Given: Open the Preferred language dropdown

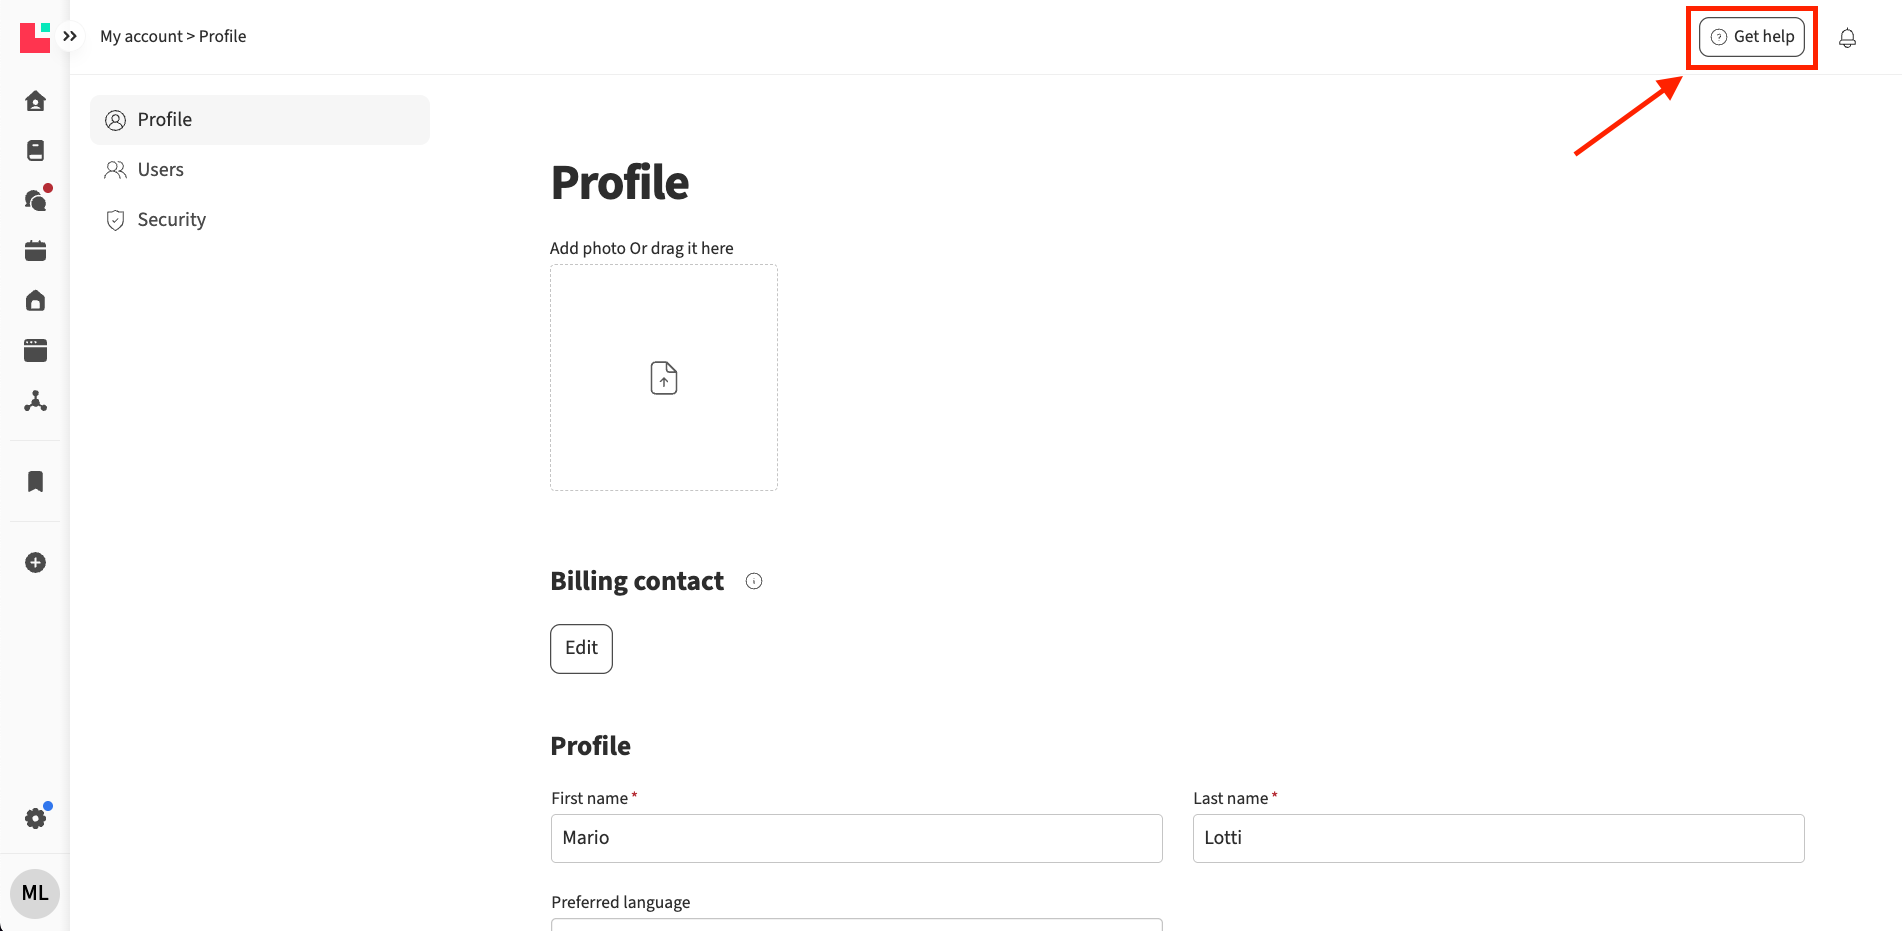Looking at the screenshot, I should [856, 924].
